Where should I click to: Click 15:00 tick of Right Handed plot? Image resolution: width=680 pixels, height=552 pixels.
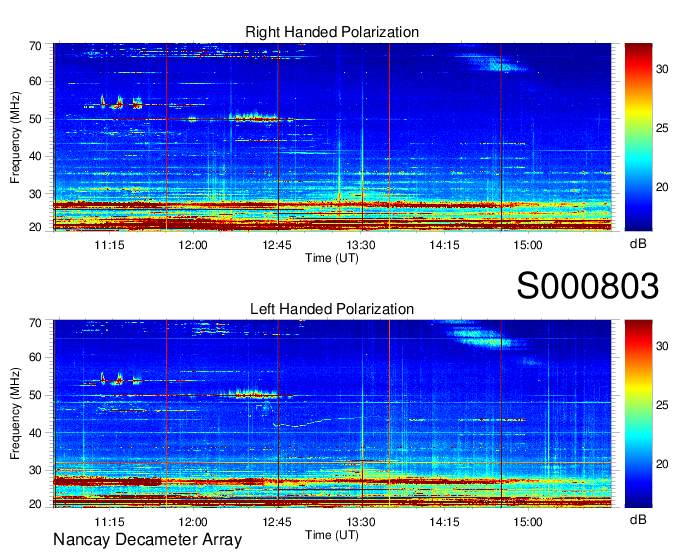click(528, 245)
